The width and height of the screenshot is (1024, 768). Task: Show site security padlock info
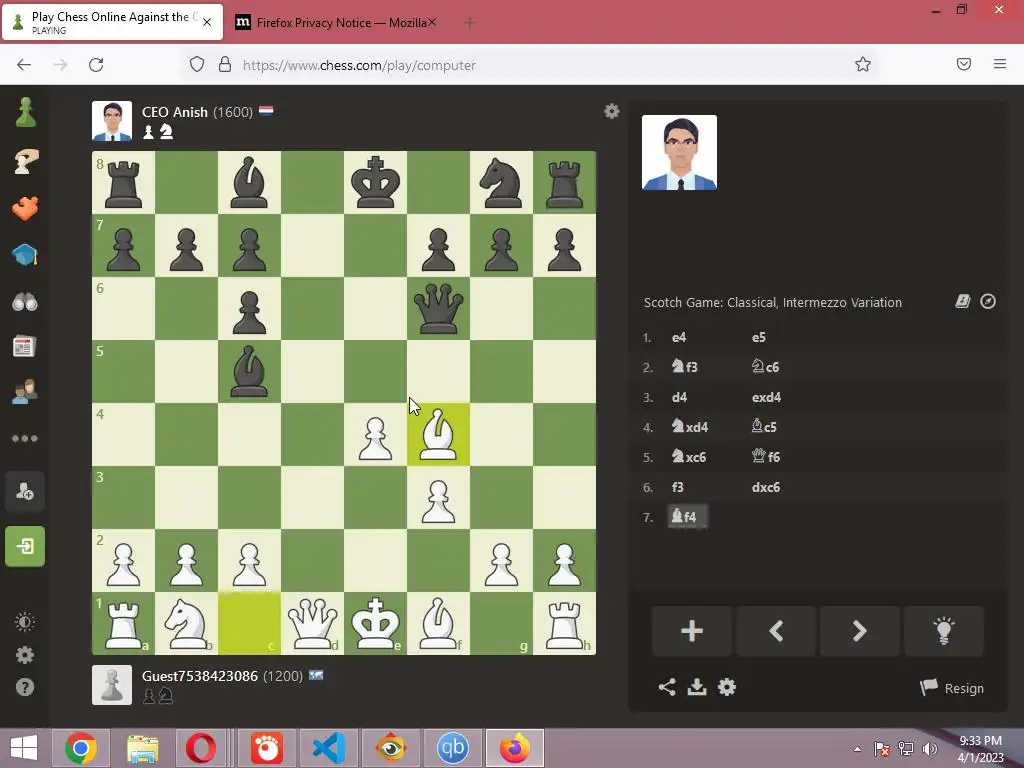(x=225, y=64)
